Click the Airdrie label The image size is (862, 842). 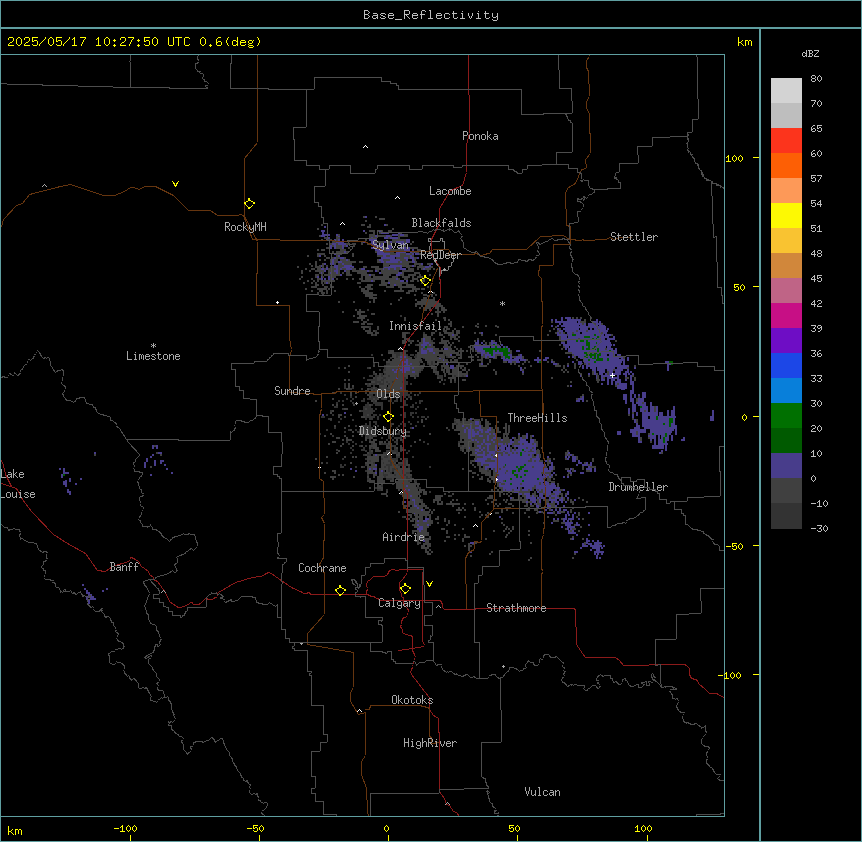click(403, 537)
